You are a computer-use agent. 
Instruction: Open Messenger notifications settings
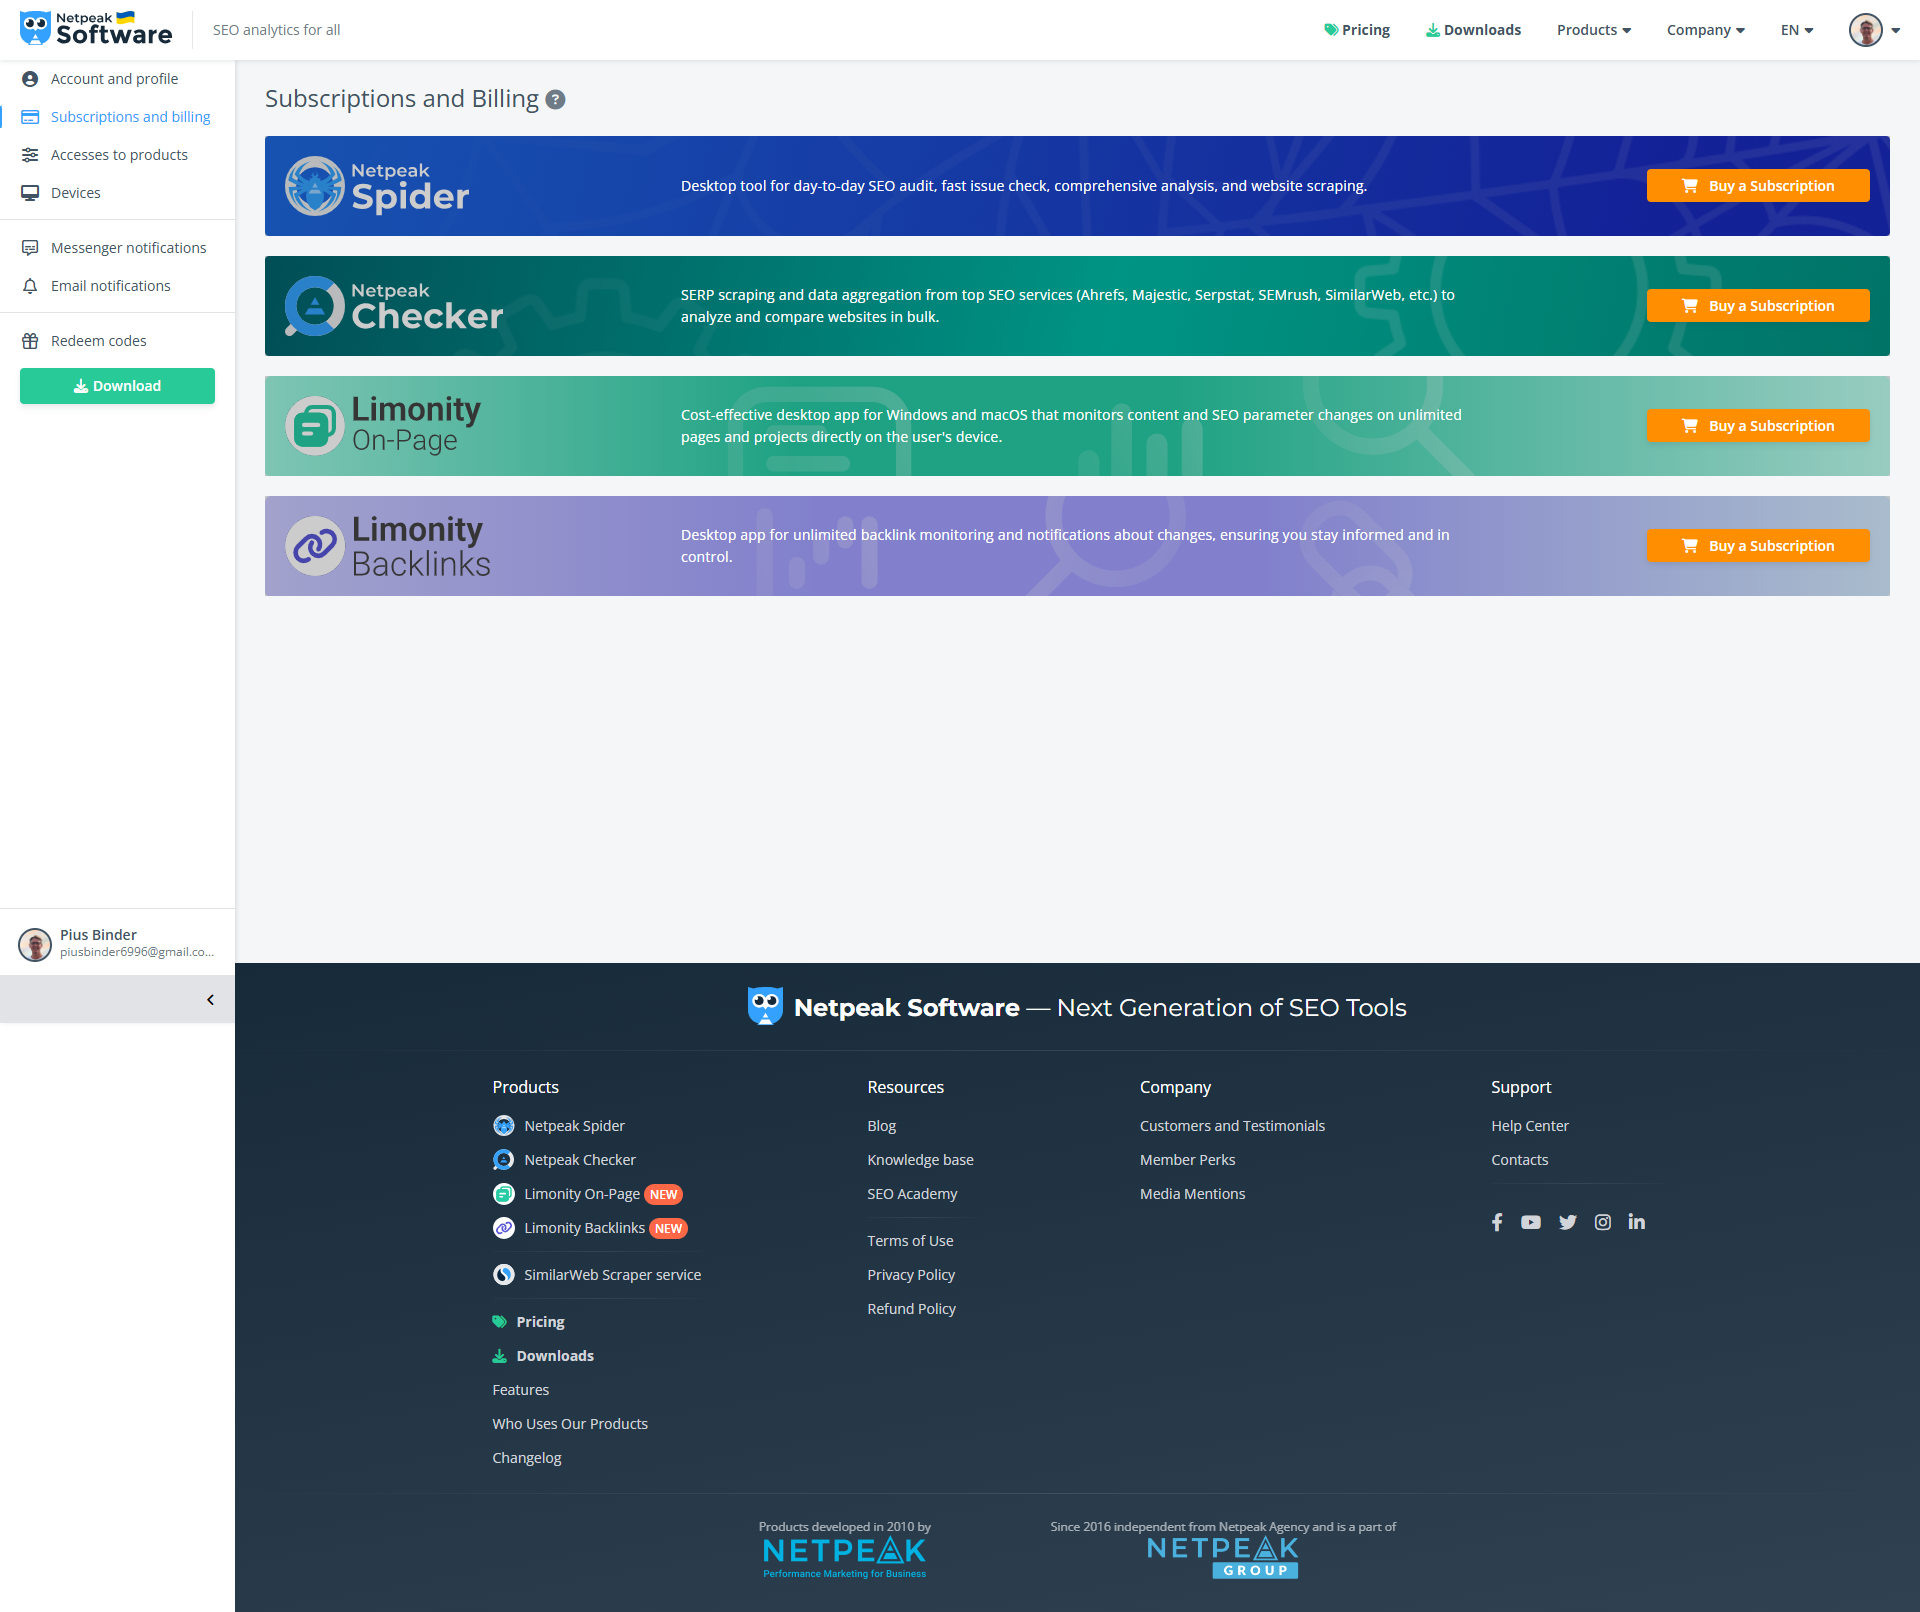(x=128, y=248)
